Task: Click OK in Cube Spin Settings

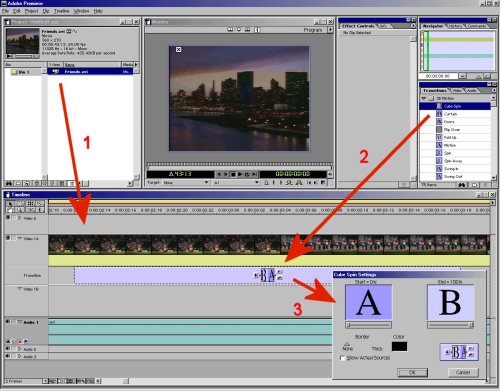Action: click(412, 372)
